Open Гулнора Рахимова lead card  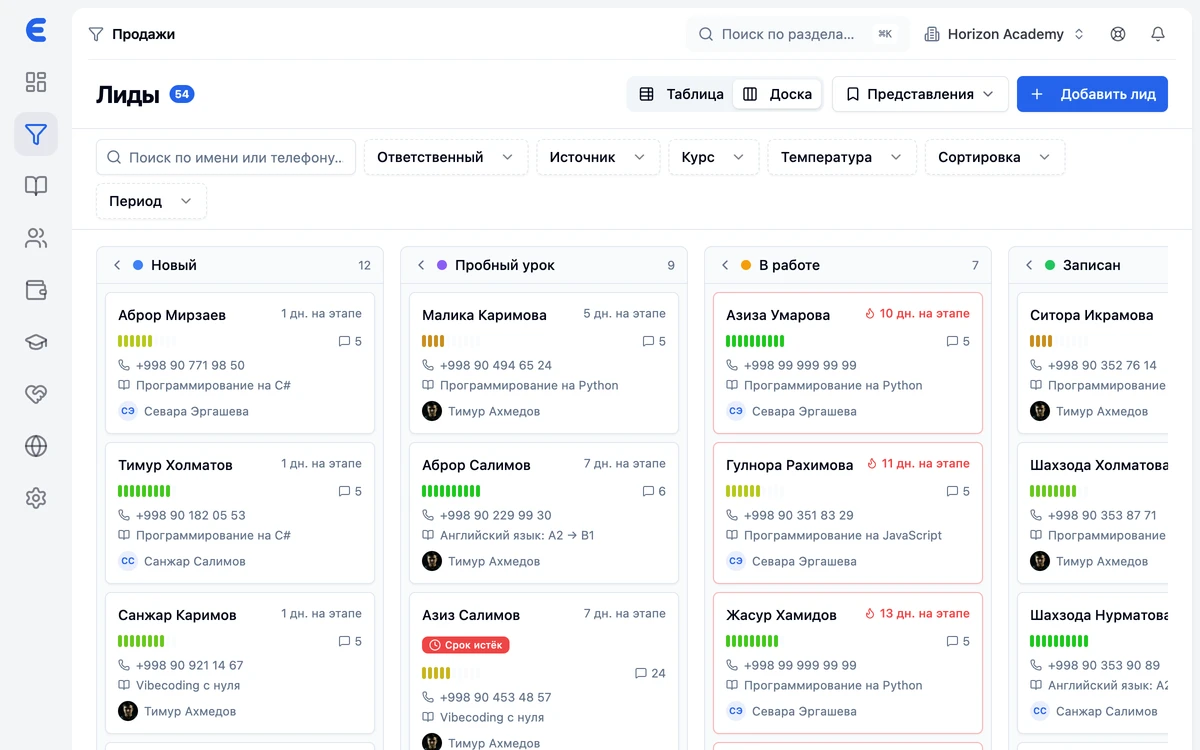click(848, 513)
